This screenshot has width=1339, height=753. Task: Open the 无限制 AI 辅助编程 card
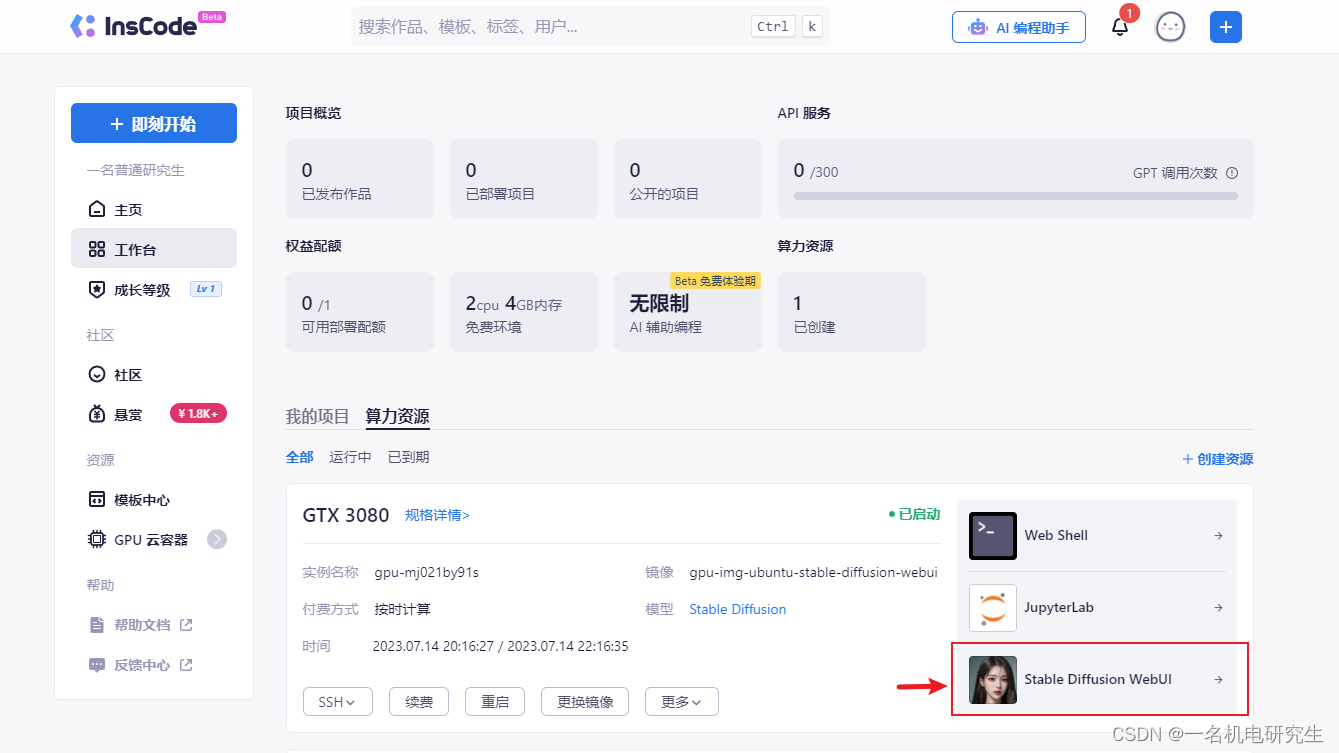pos(688,312)
